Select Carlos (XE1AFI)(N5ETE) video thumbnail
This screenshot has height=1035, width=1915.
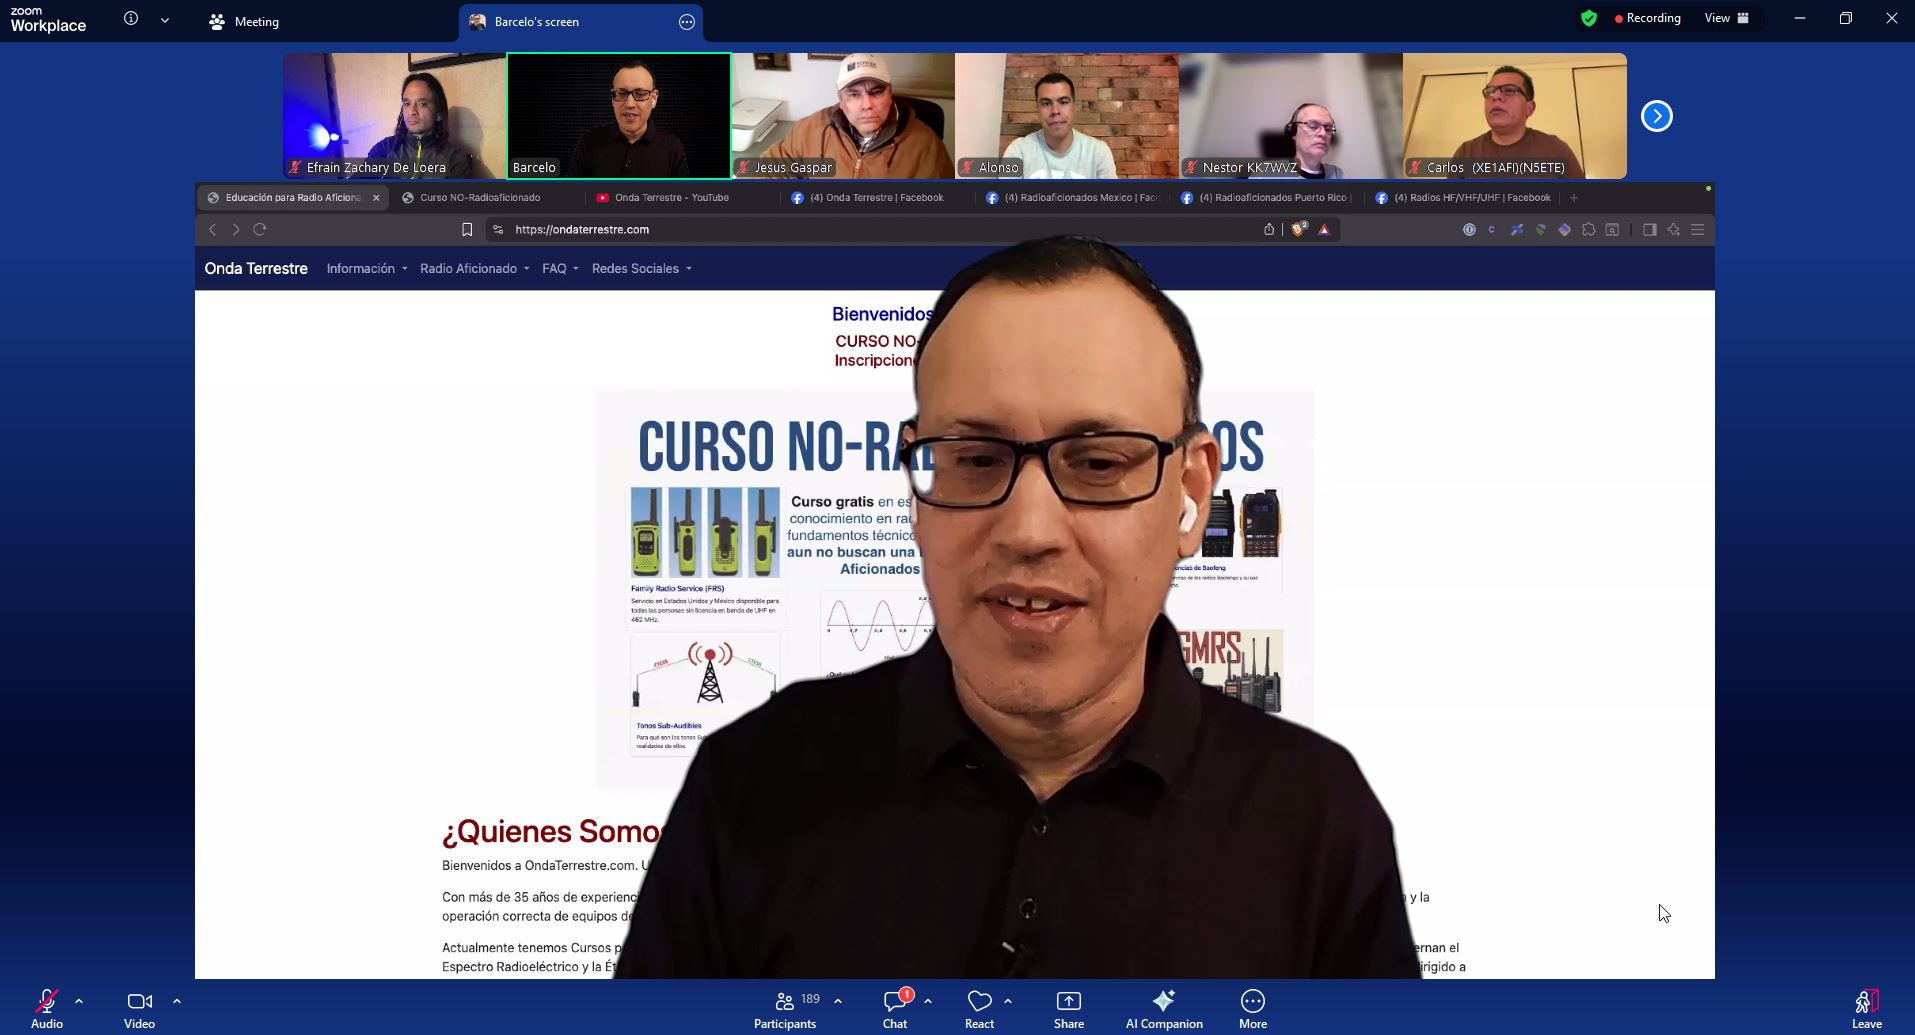coord(1515,116)
